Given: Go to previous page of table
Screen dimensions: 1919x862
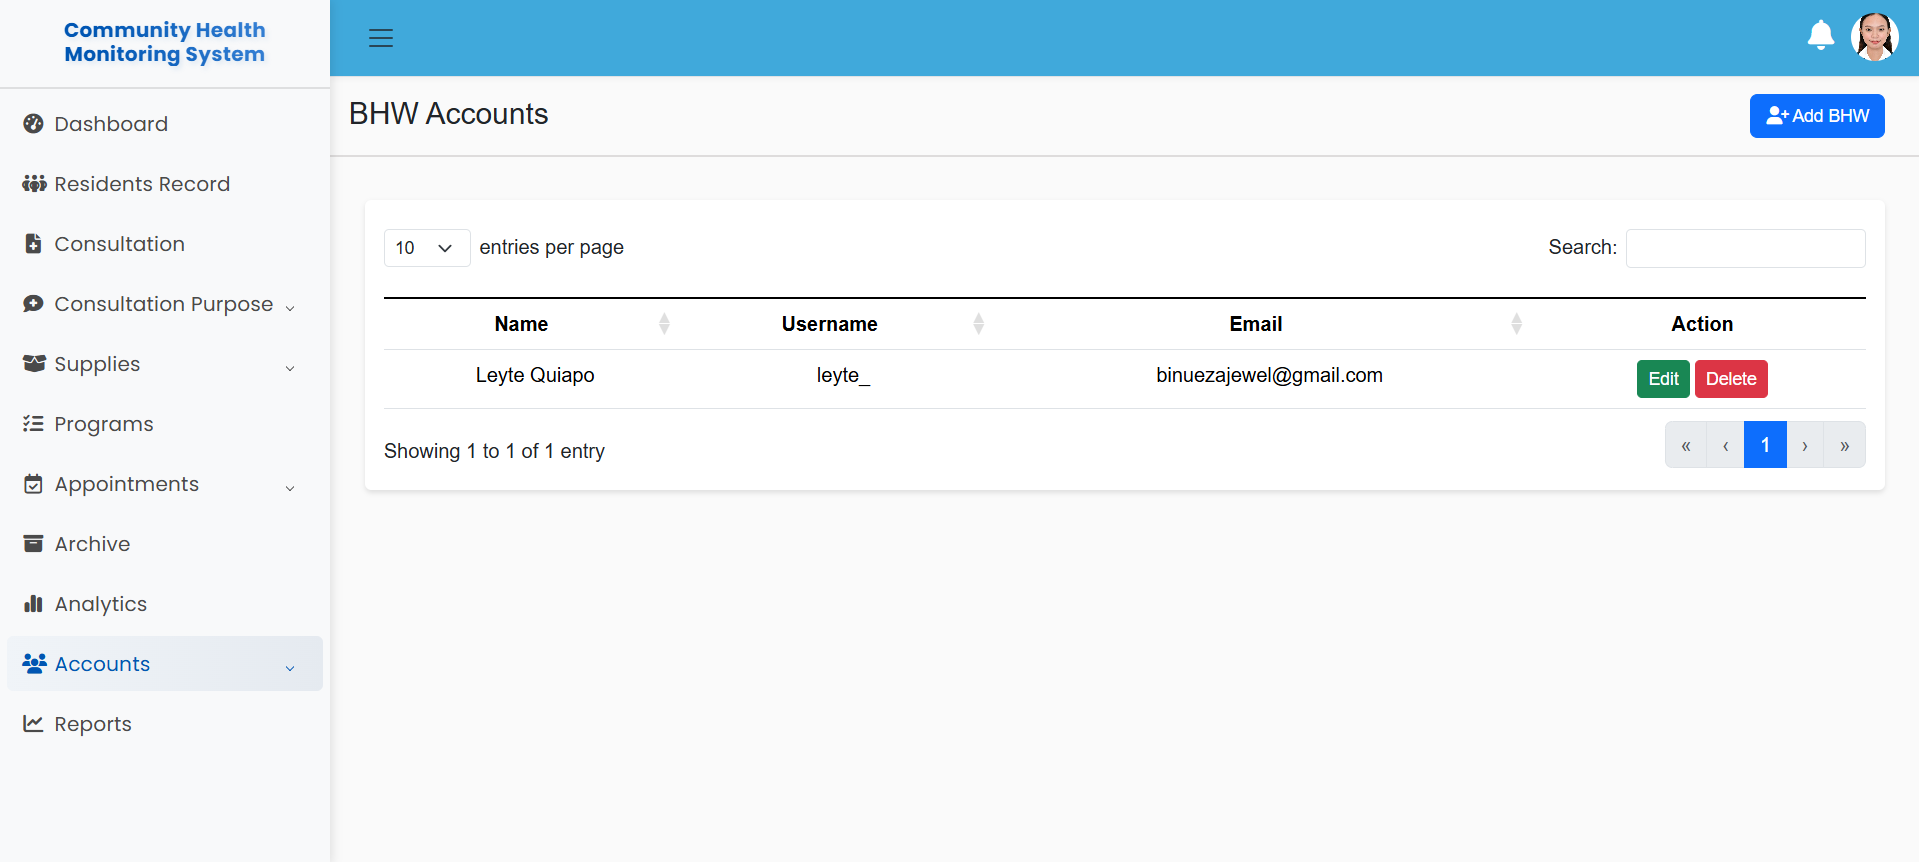Looking at the screenshot, I should point(1725,445).
